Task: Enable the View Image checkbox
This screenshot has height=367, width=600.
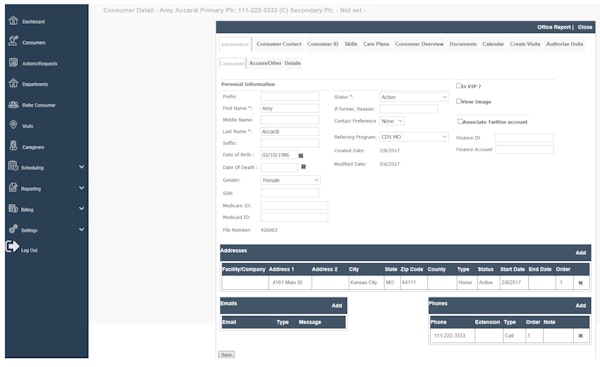Action: (x=458, y=101)
